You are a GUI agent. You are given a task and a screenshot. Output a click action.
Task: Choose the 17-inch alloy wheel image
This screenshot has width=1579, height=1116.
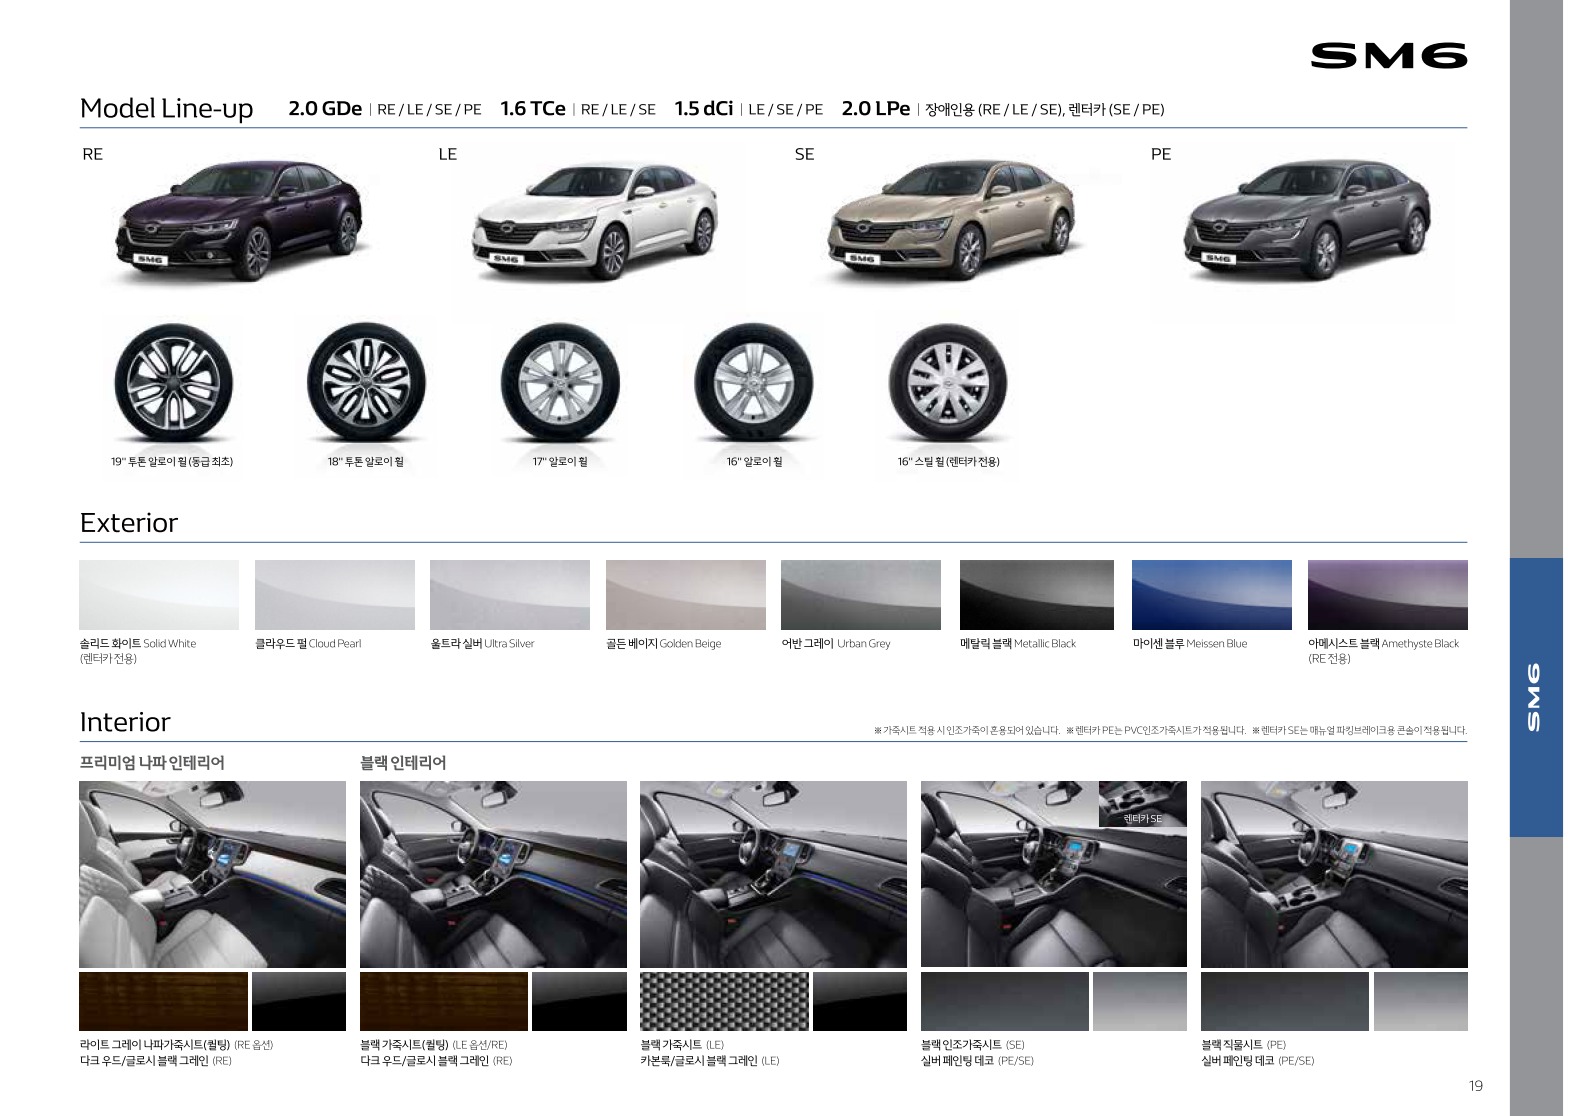[560, 381]
